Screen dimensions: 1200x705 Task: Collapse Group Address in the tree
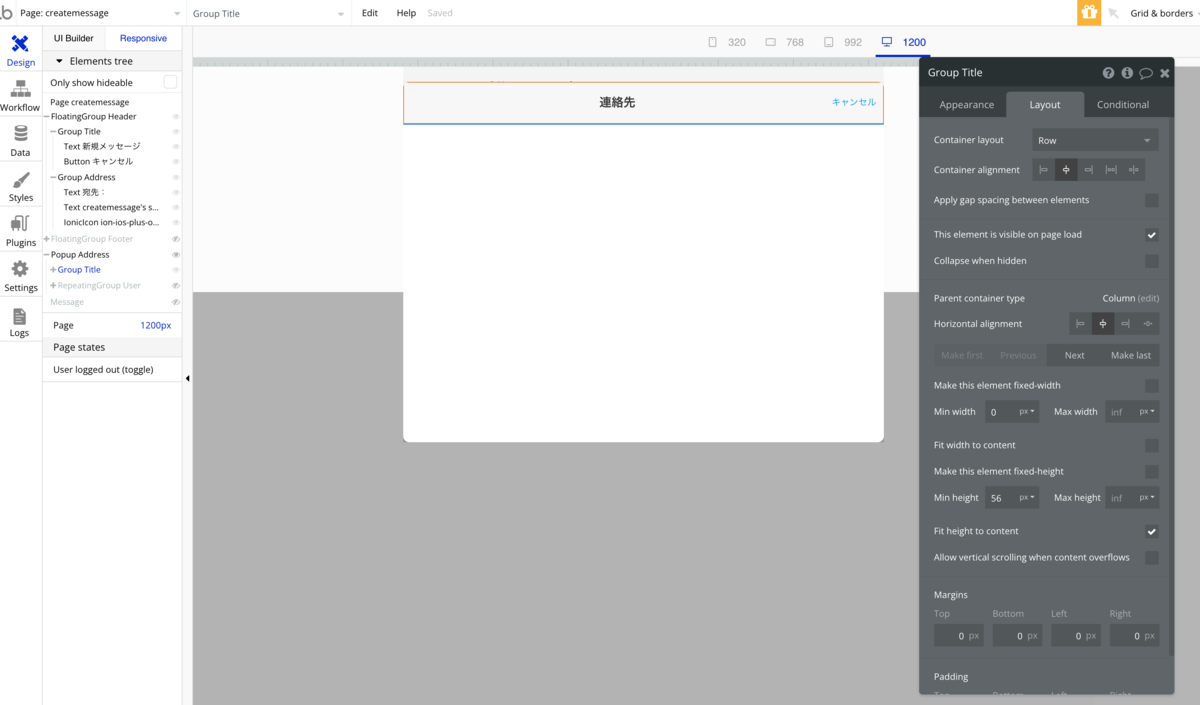pyautogui.click(x=53, y=178)
